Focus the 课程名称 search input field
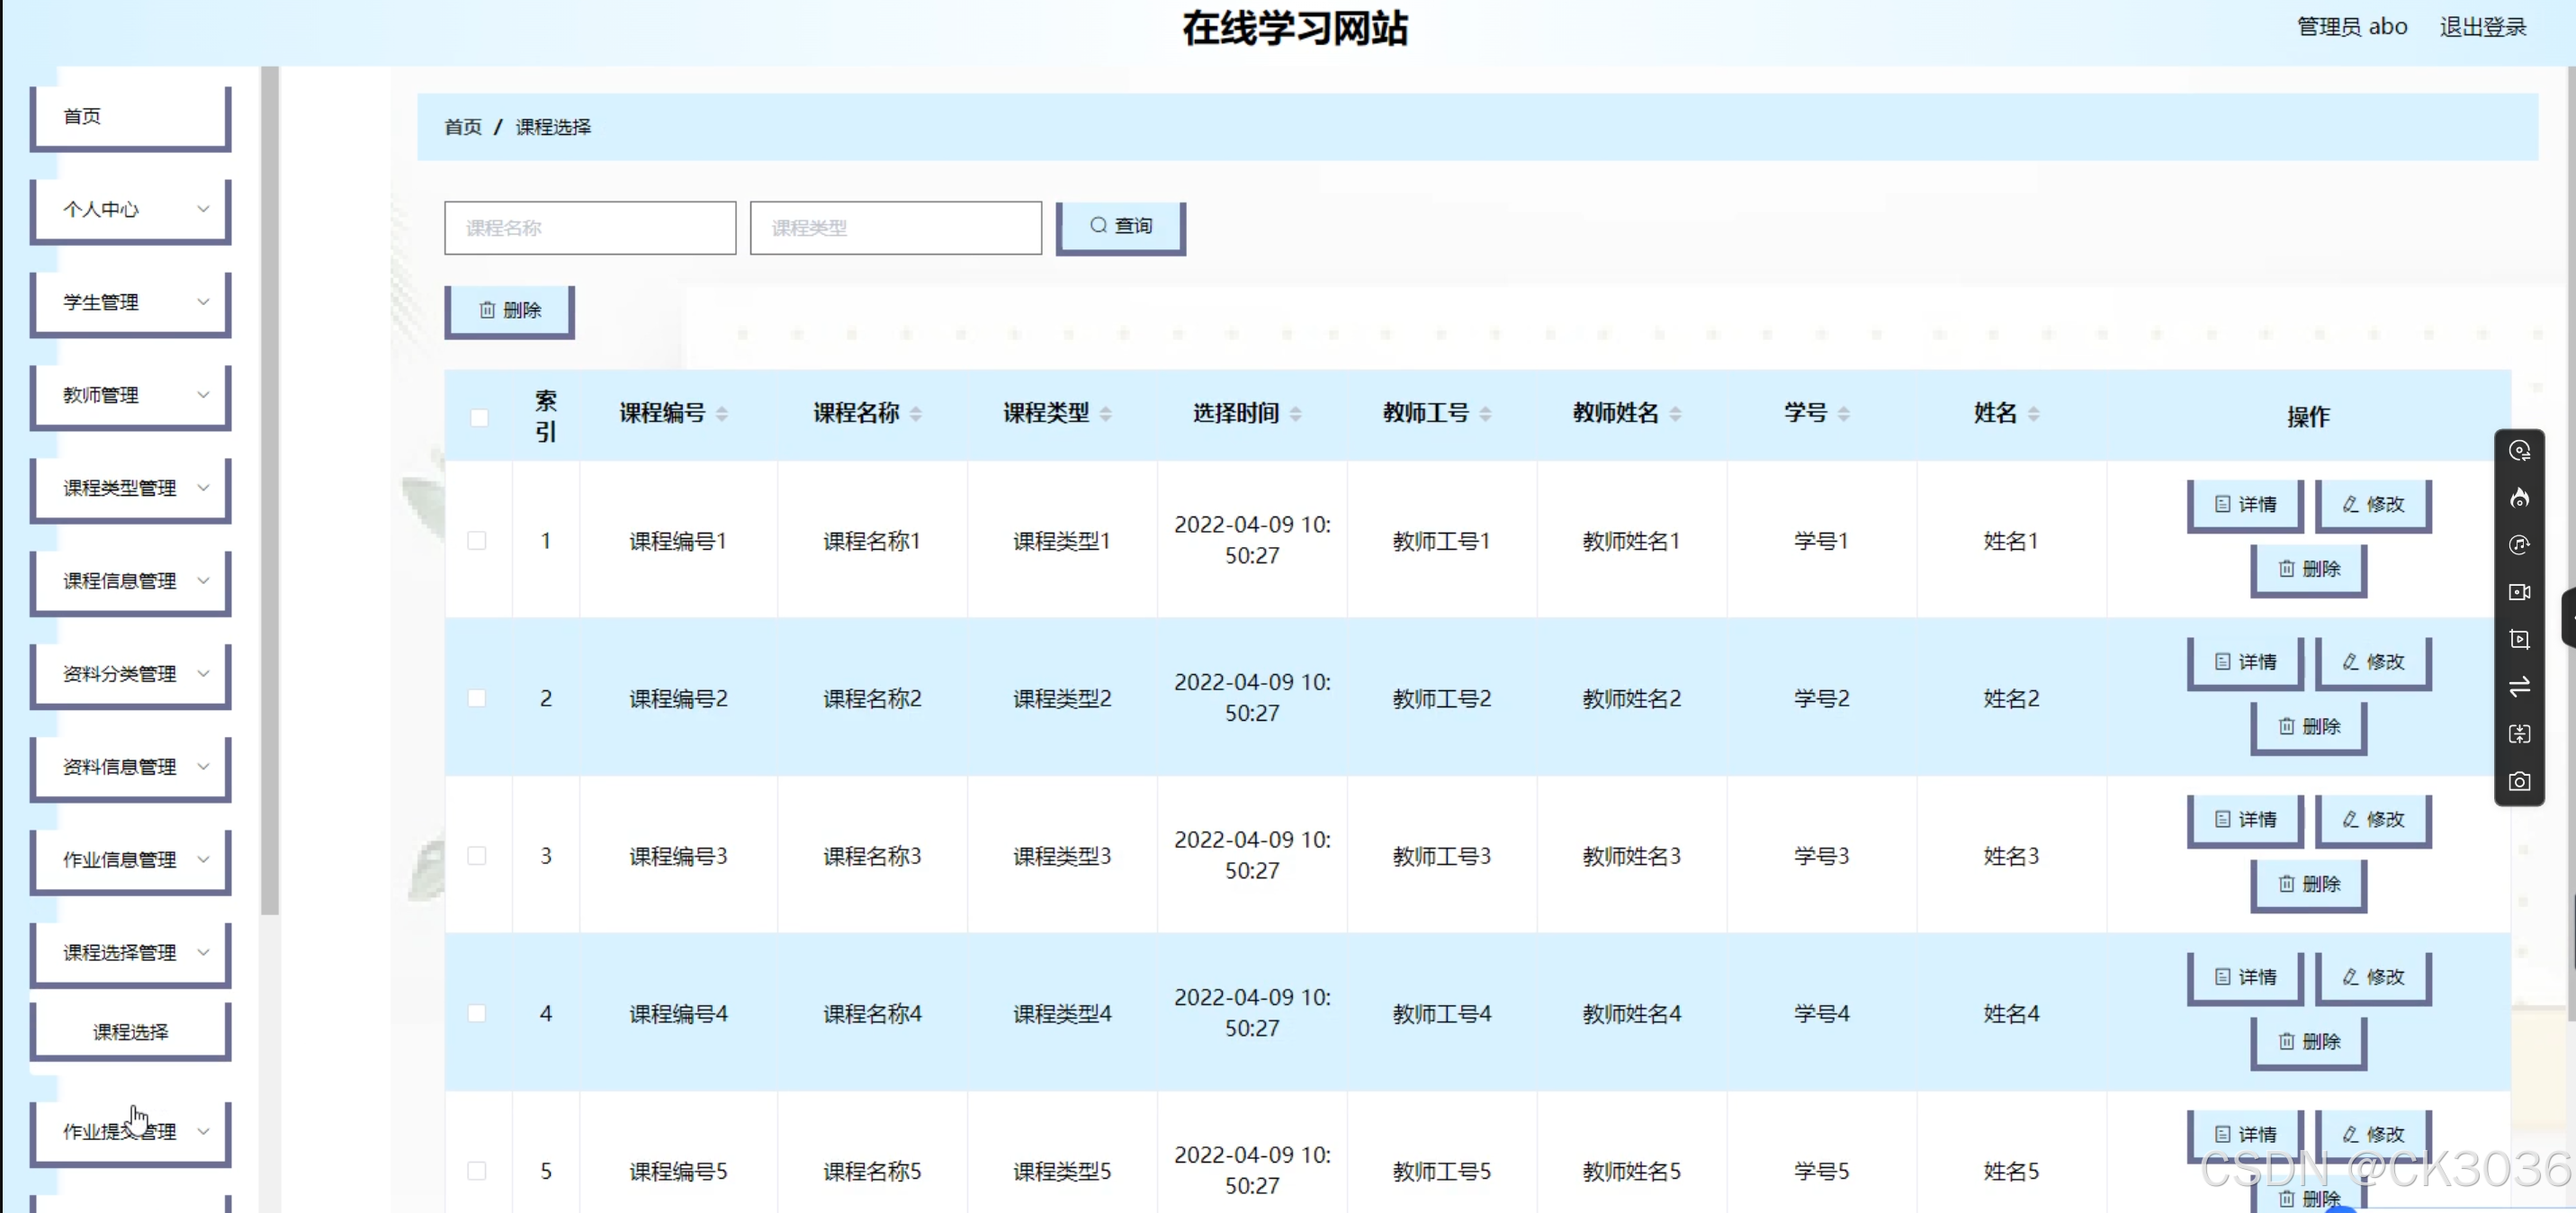The width and height of the screenshot is (2576, 1213). click(x=590, y=228)
